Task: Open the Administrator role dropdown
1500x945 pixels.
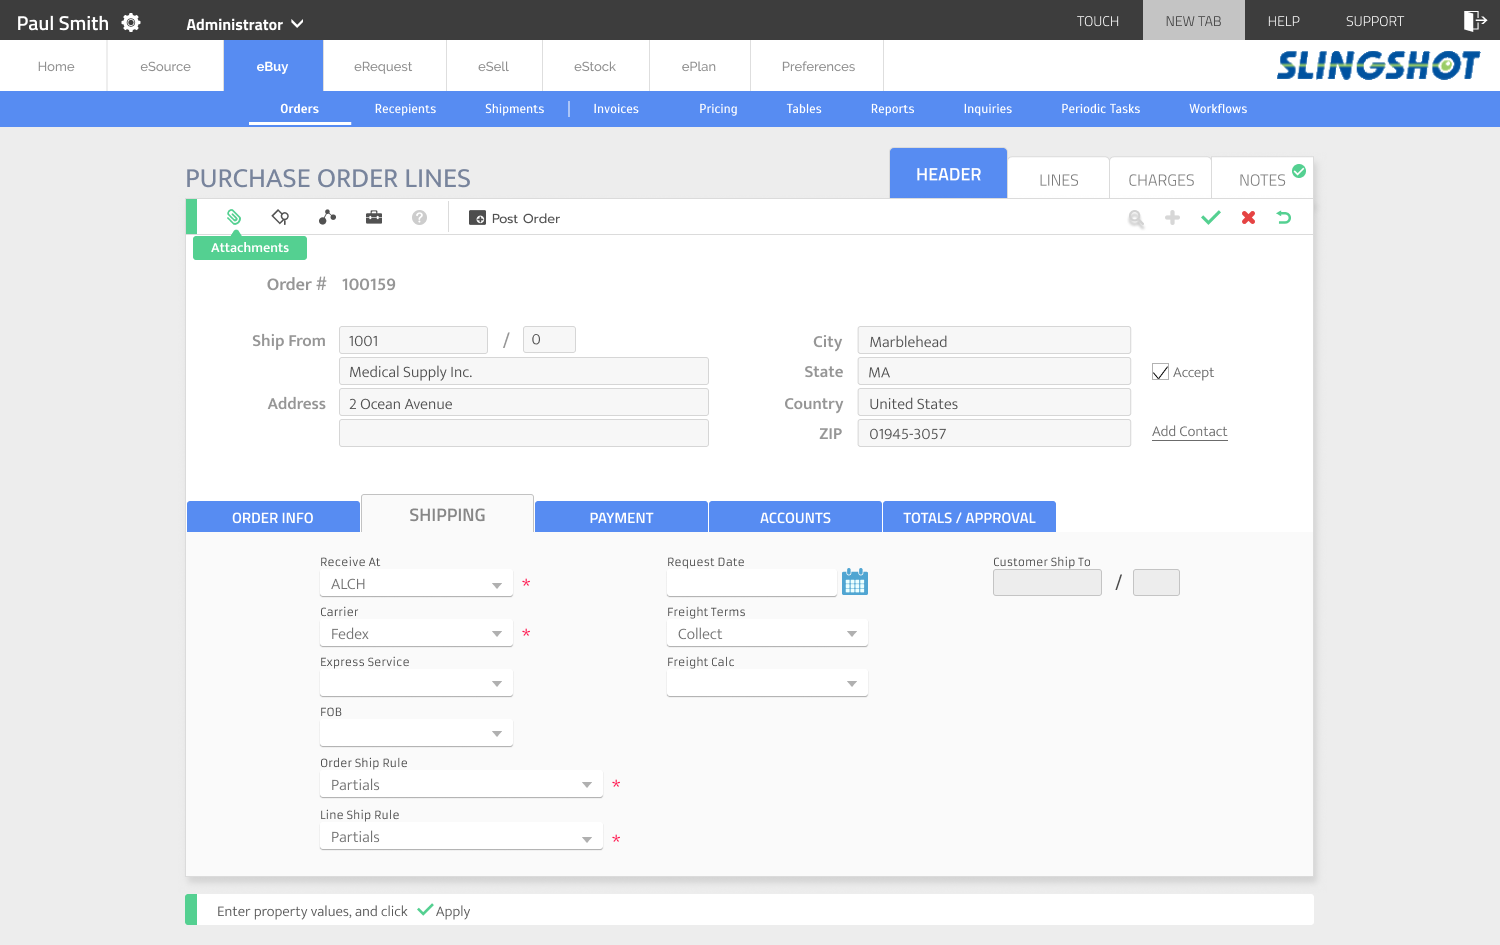Action: pos(245,24)
